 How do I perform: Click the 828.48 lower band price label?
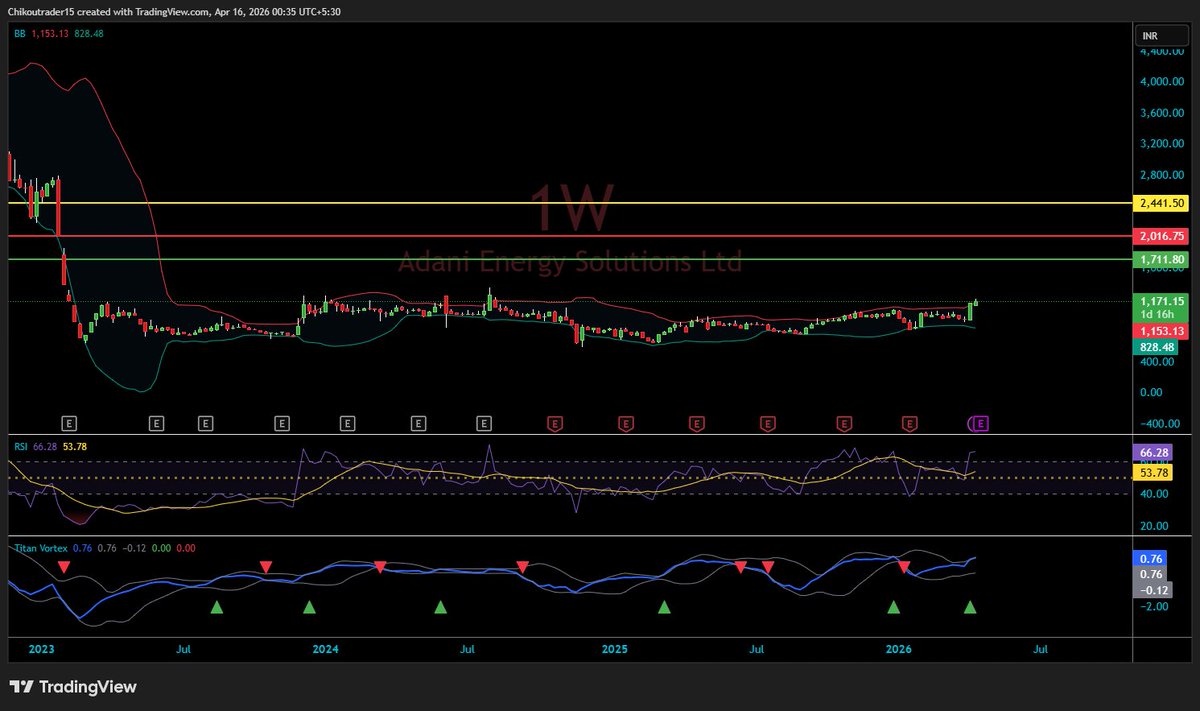[x=1155, y=346]
